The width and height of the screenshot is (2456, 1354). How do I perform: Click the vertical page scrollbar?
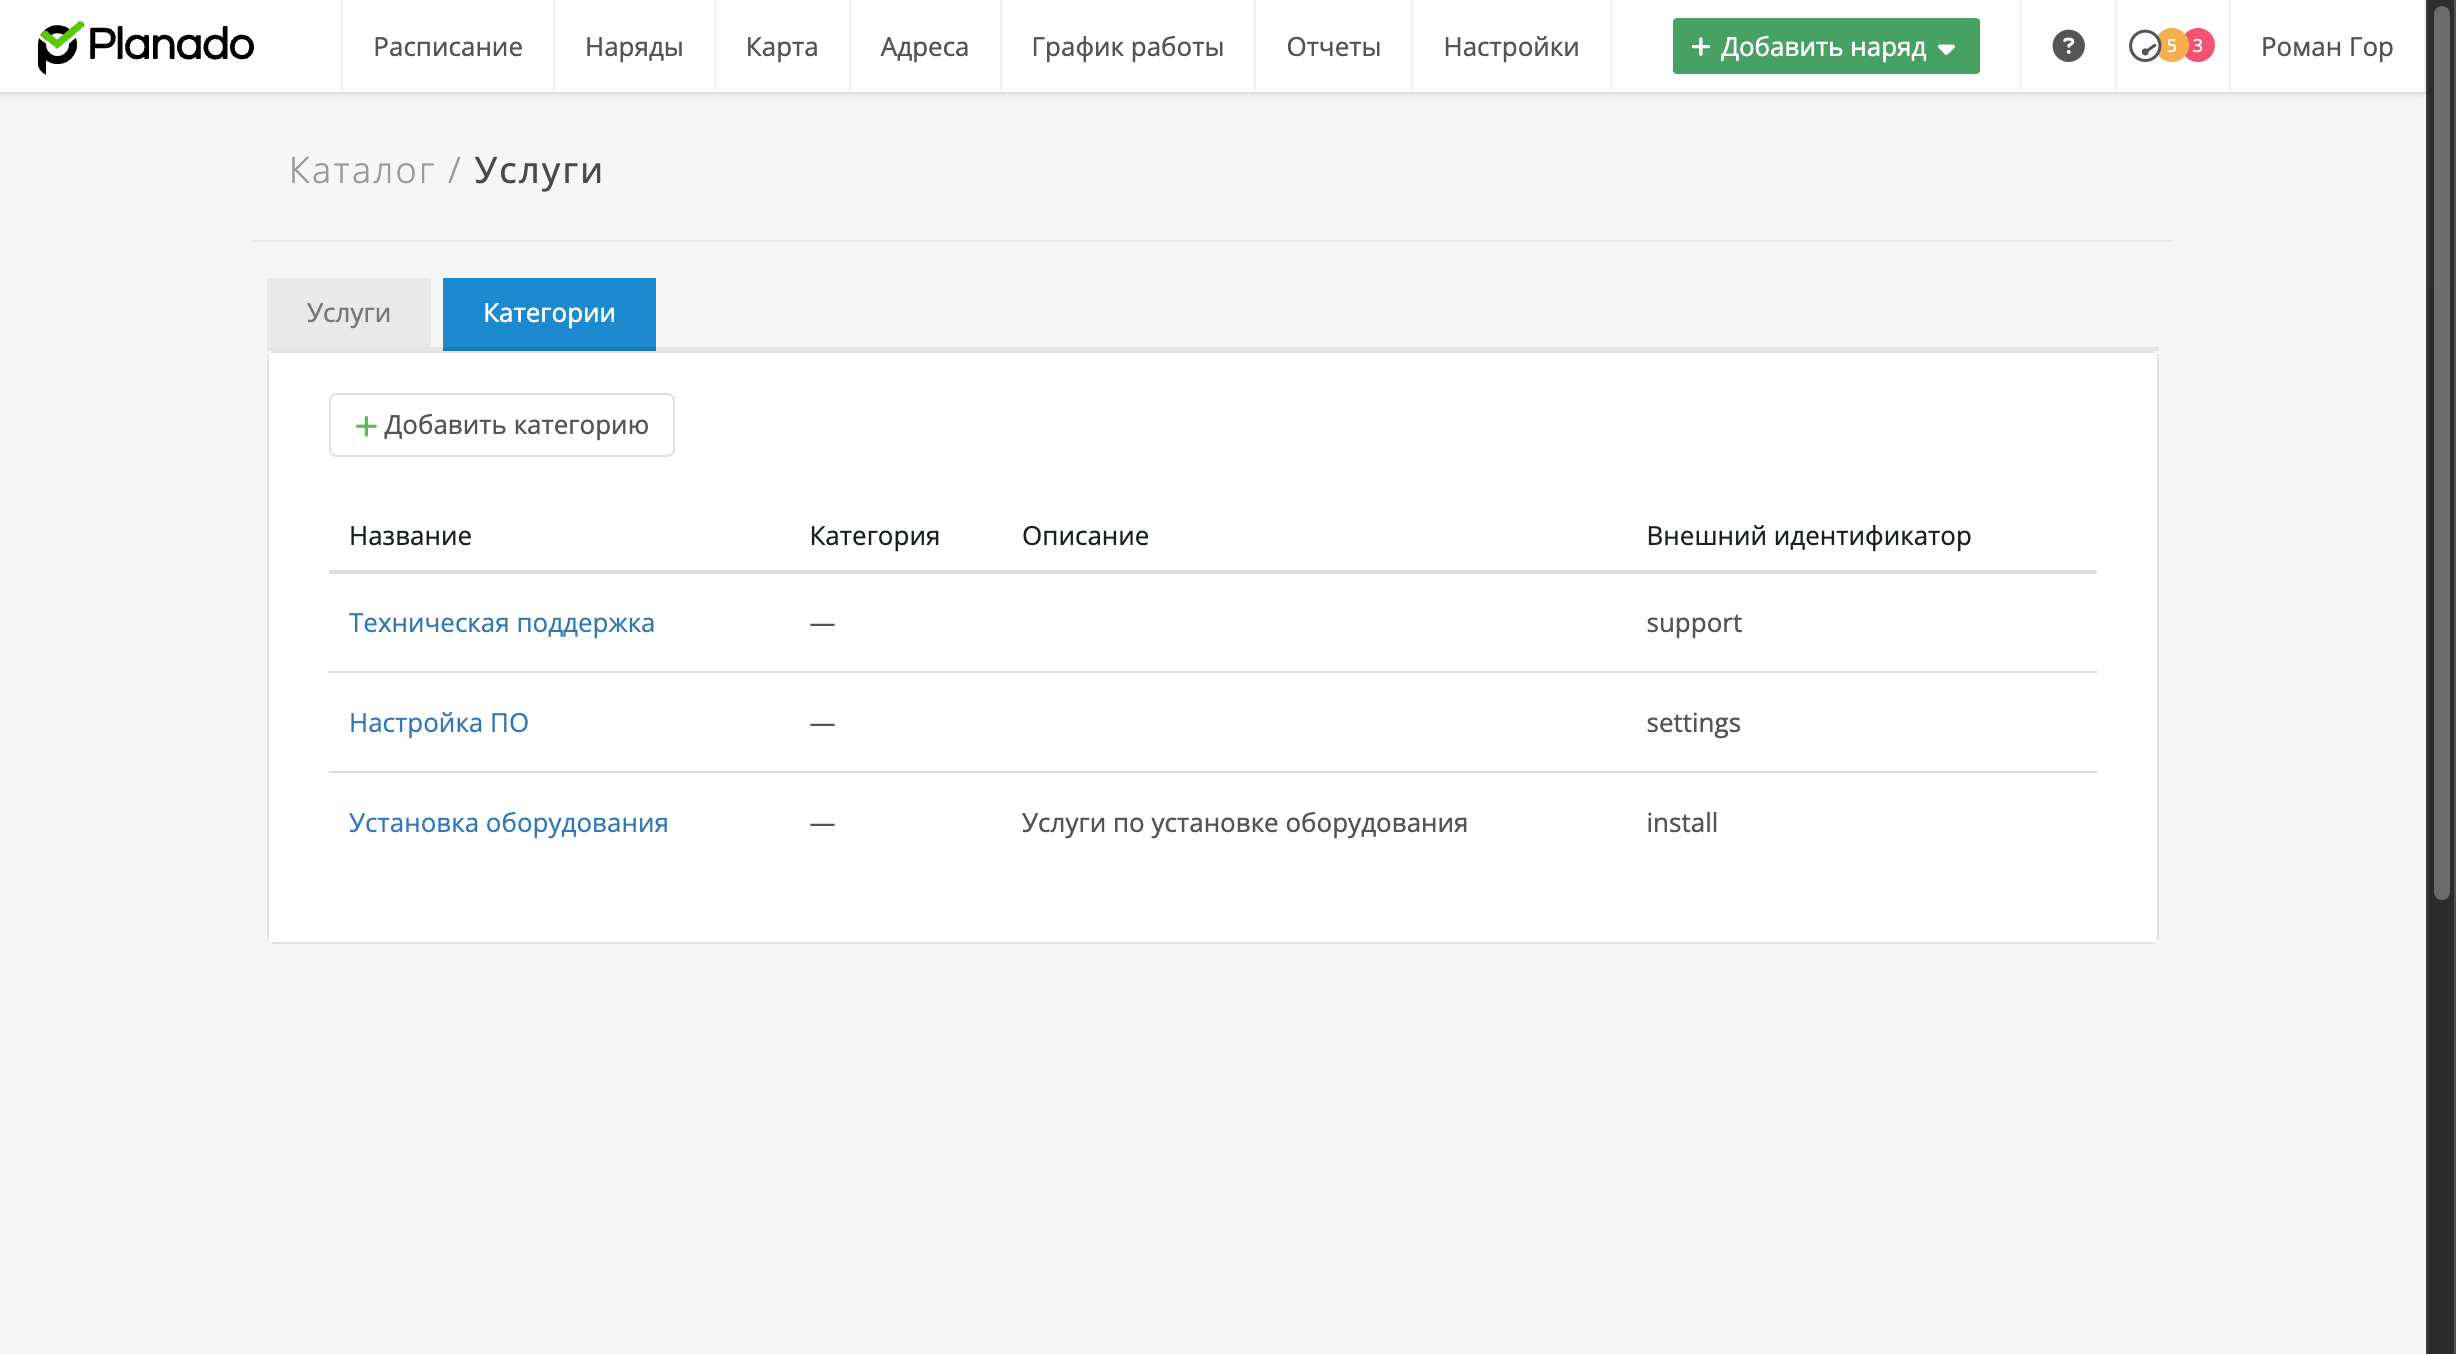(2441, 450)
